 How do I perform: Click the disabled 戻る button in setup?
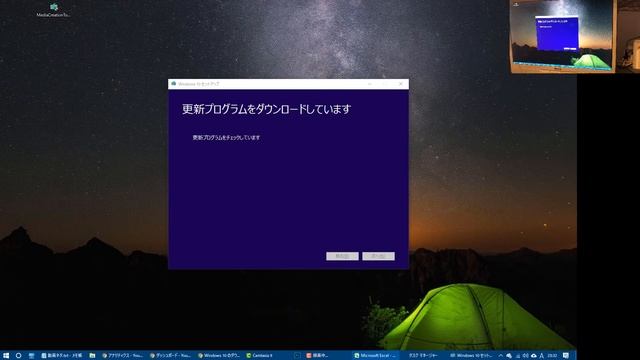(x=342, y=256)
